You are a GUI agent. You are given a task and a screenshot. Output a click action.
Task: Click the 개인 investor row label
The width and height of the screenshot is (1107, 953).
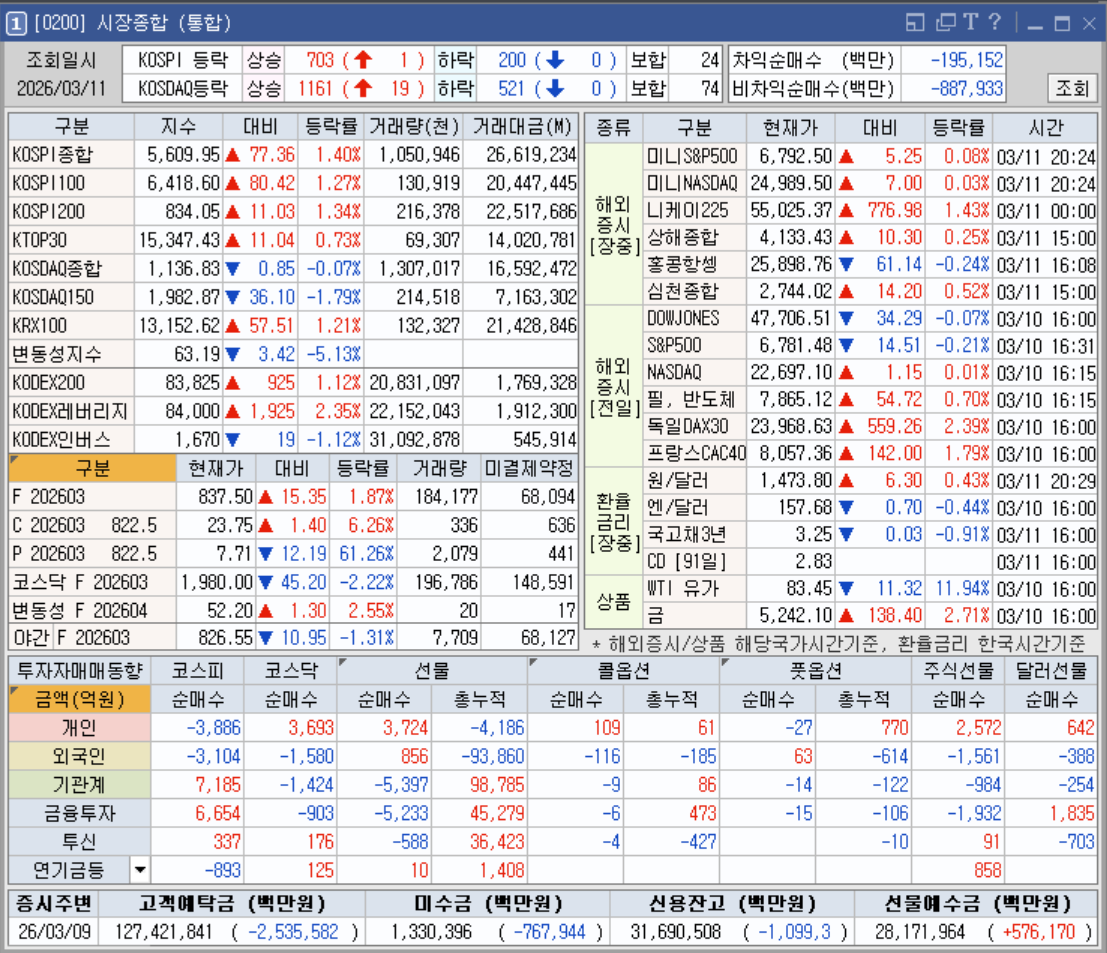80,728
